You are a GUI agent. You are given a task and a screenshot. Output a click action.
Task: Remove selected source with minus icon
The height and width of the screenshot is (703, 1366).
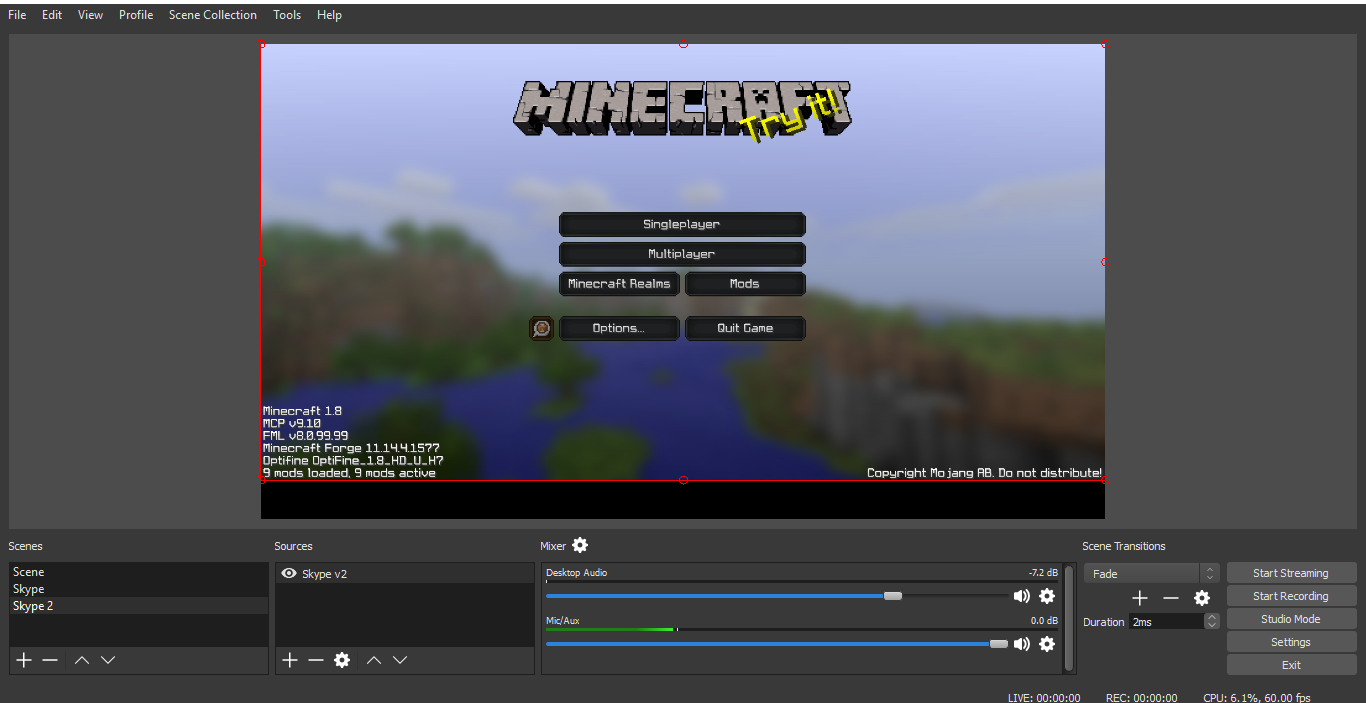(316, 660)
